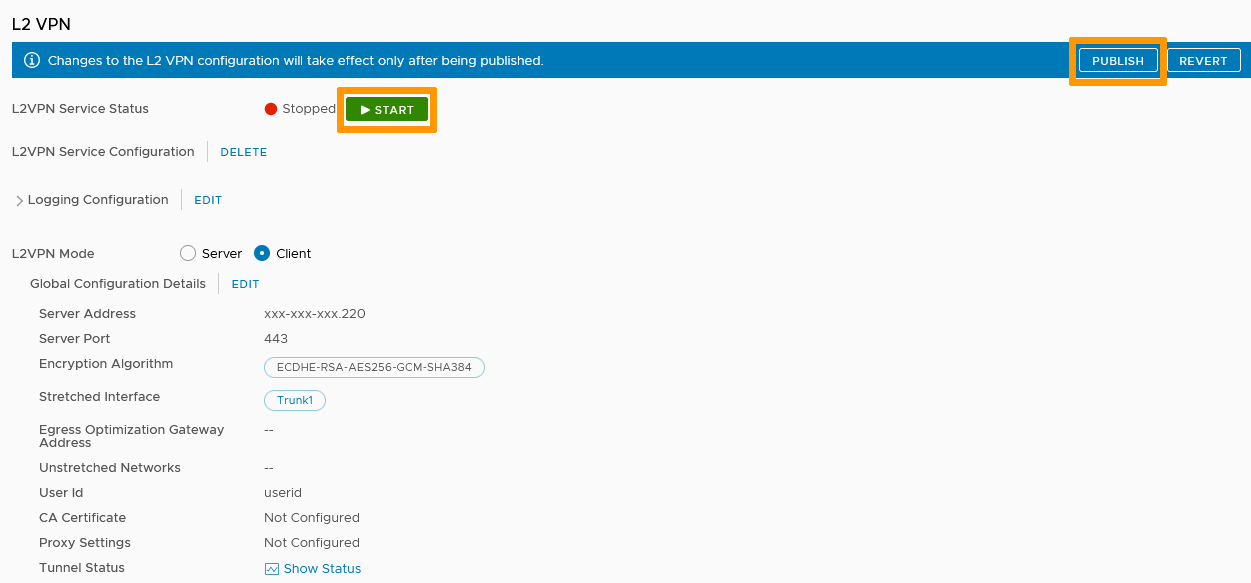Click the ECDHE-RSA-AES256-GCM-SHA384 encryption tag
Viewport: 1251px width, 583px height.
(374, 368)
